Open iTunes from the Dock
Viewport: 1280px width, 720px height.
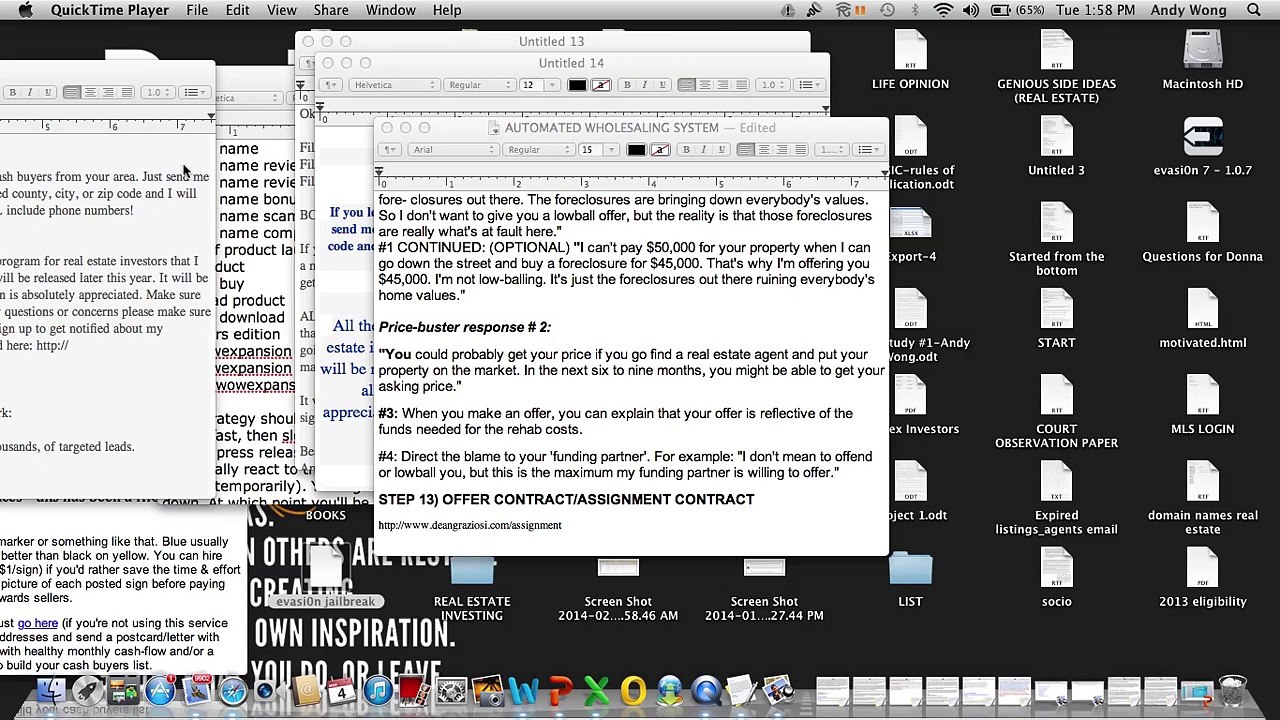pyautogui.click(x=378, y=691)
